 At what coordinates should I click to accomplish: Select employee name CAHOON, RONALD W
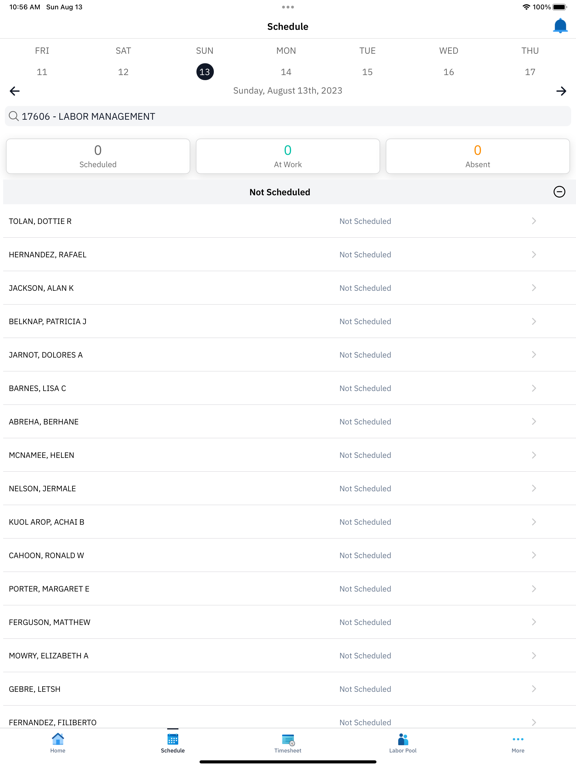[47, 555]
